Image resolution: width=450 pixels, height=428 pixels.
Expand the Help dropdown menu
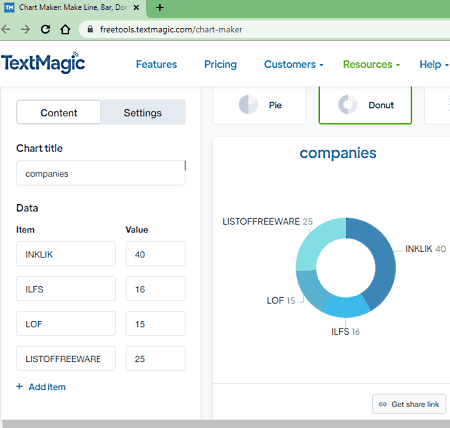[434, 64]
